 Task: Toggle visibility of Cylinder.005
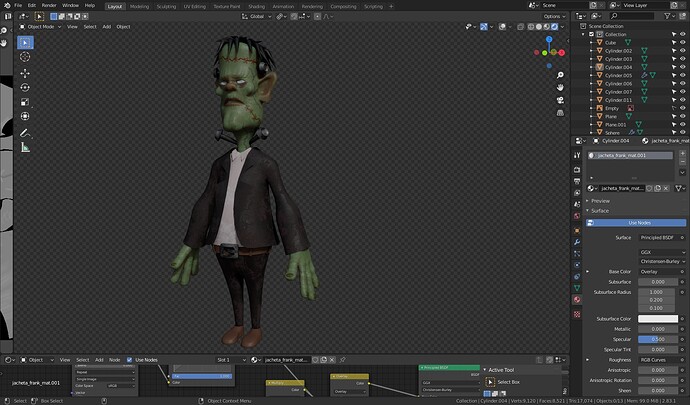point(683,75)
